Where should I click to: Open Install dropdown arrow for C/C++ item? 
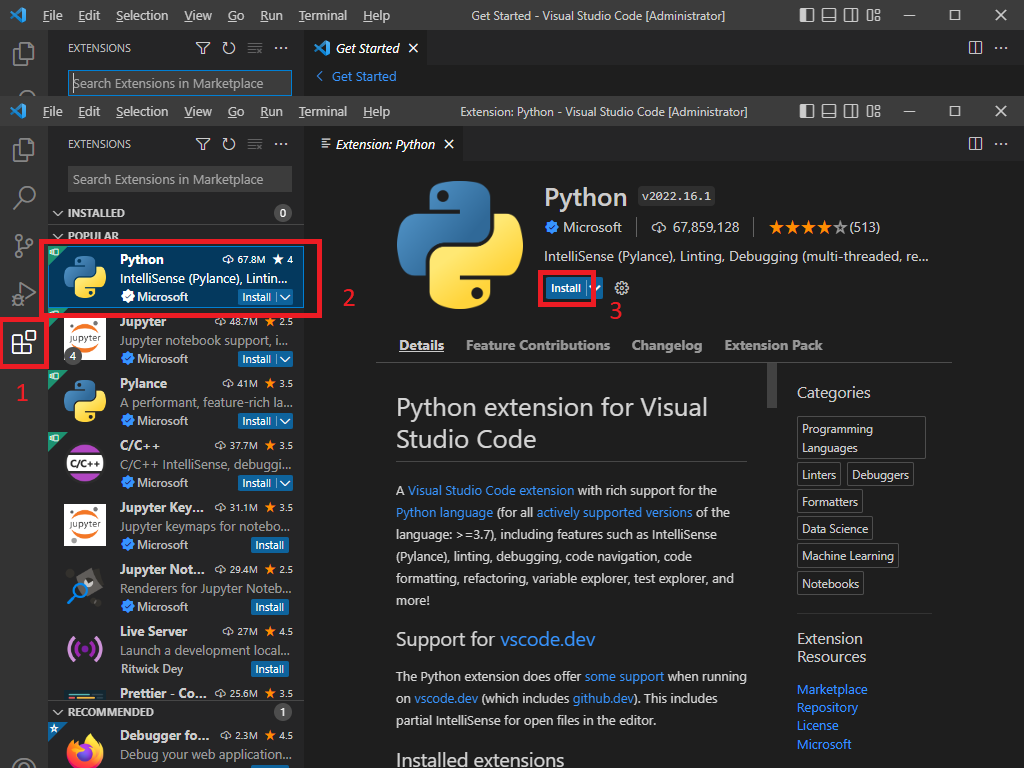click(285, 483)
